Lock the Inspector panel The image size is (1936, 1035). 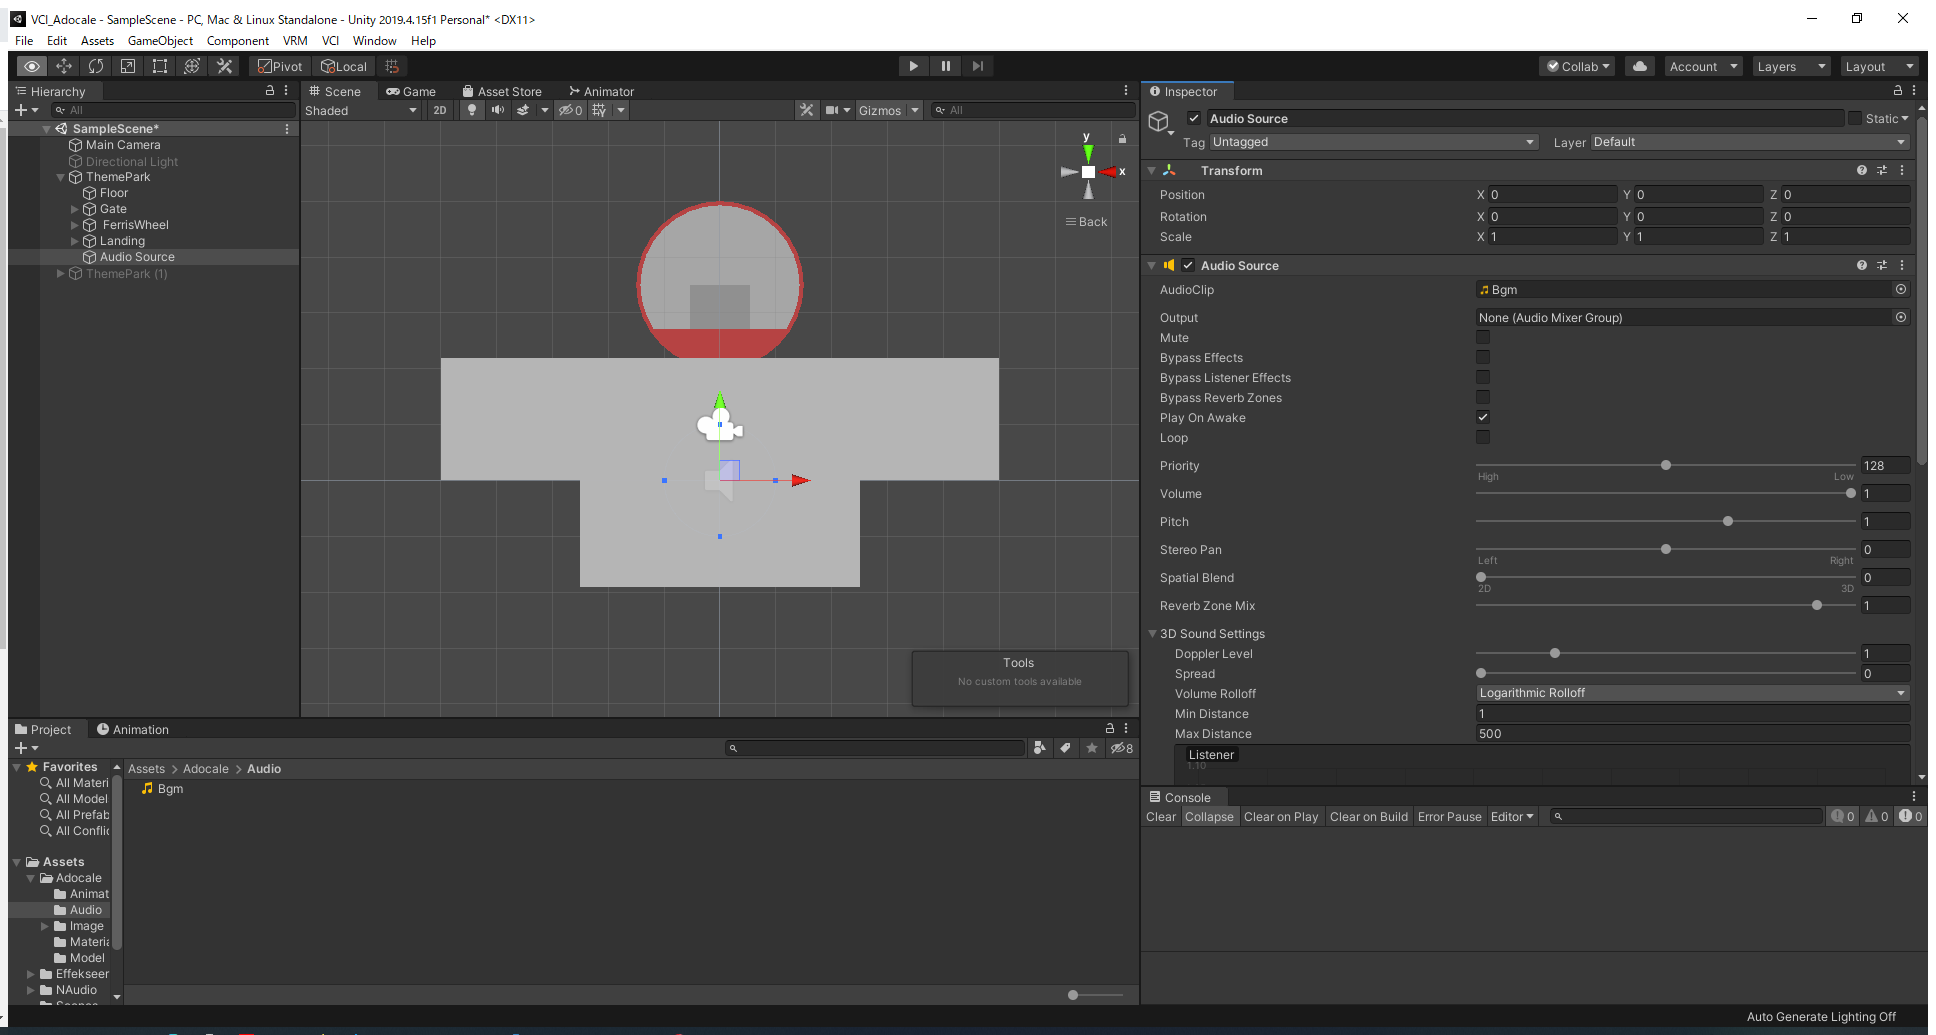click(1898, 91)
